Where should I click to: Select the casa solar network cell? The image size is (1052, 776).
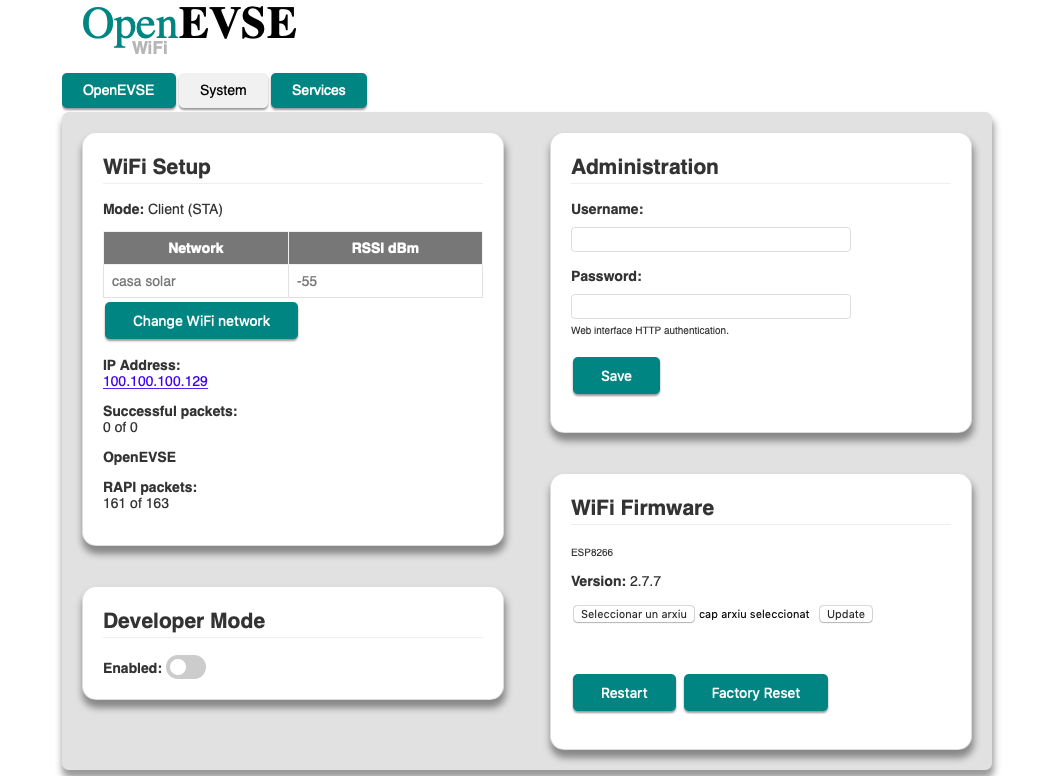(196, 281)
